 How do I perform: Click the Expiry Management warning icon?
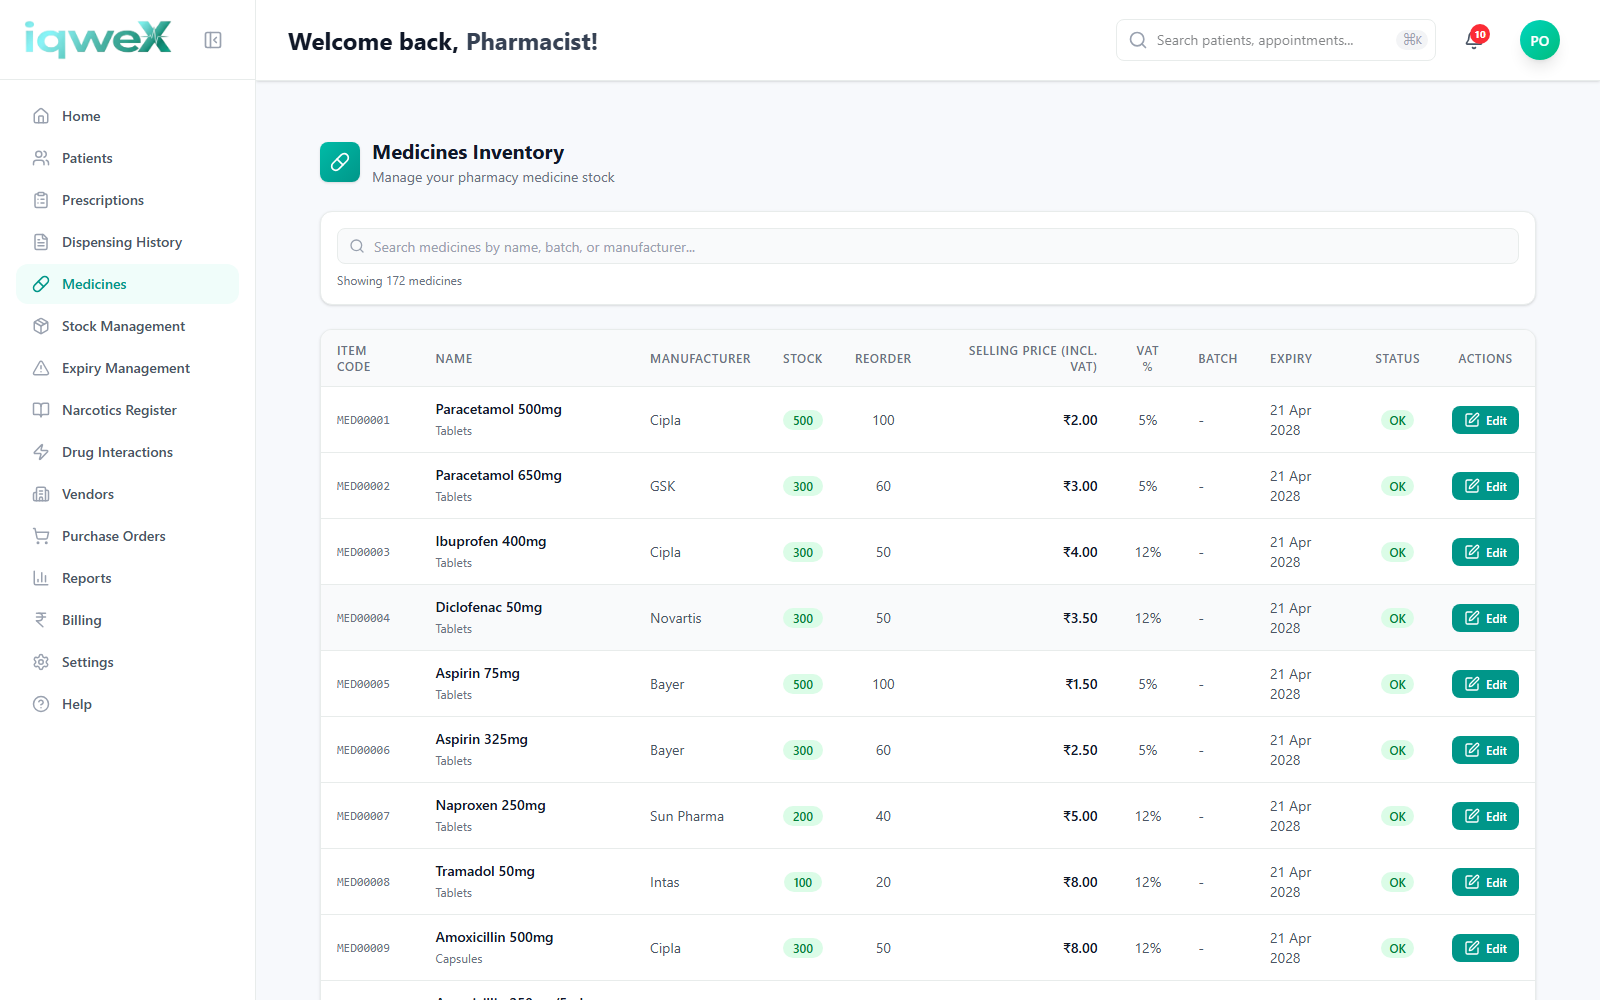tap(41, 368)
